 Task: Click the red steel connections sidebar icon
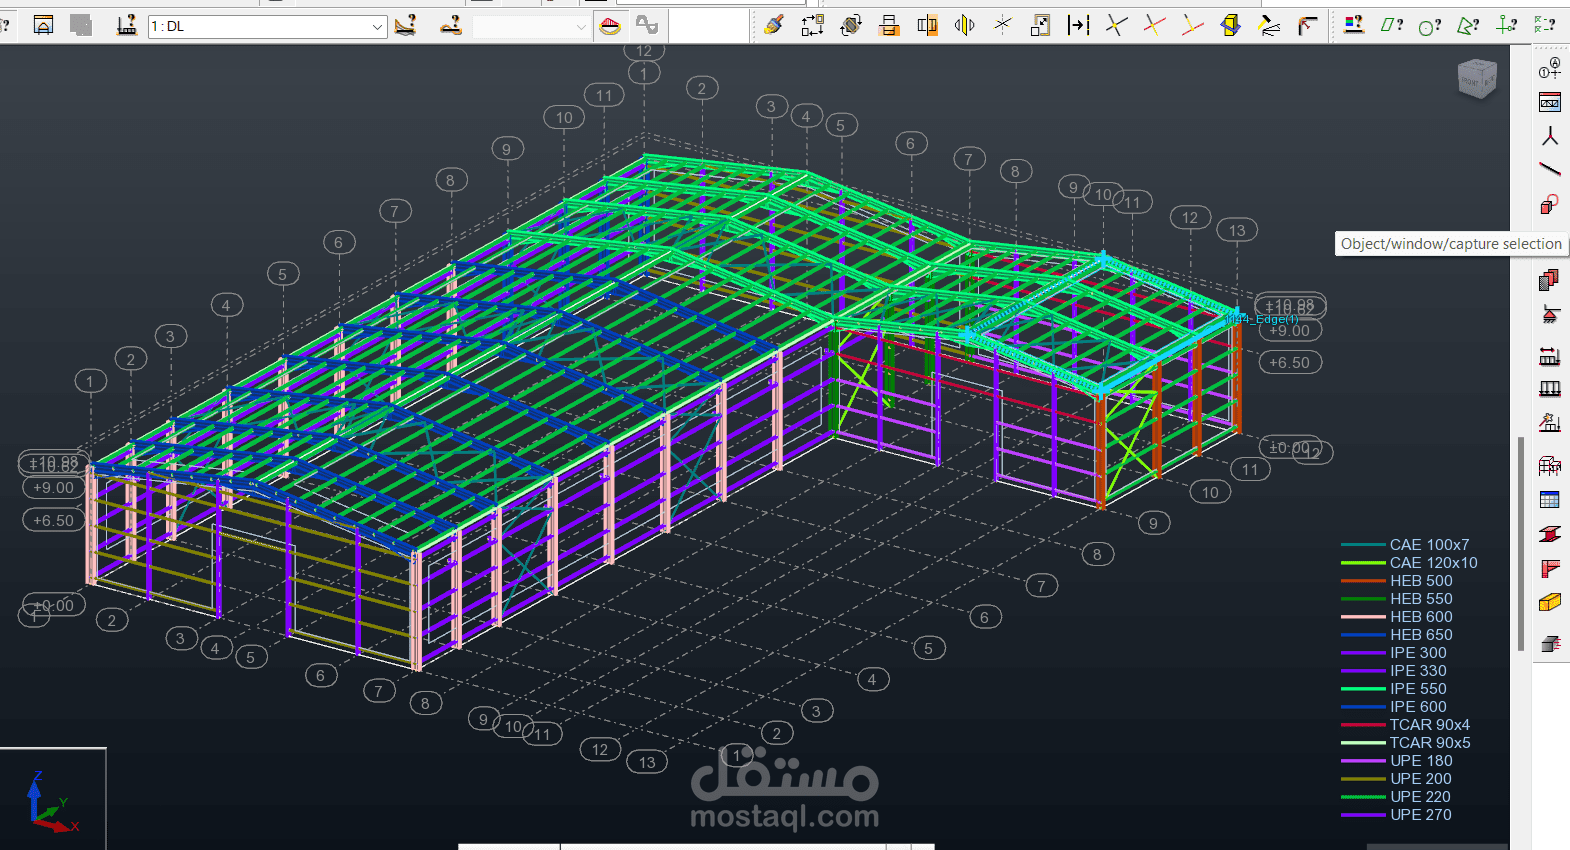pyautogui.click(x=1550, y=568)
